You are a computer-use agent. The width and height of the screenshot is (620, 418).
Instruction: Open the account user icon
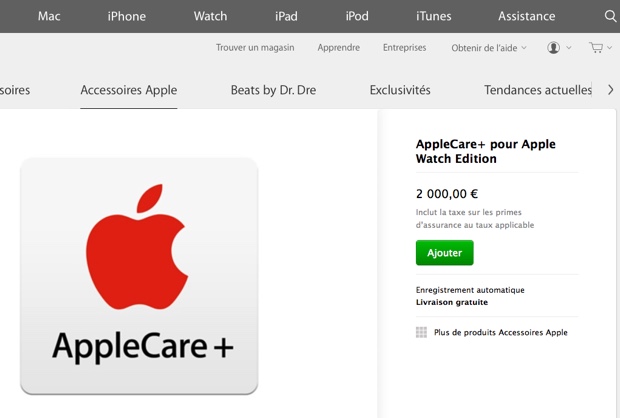pos(554,47)
